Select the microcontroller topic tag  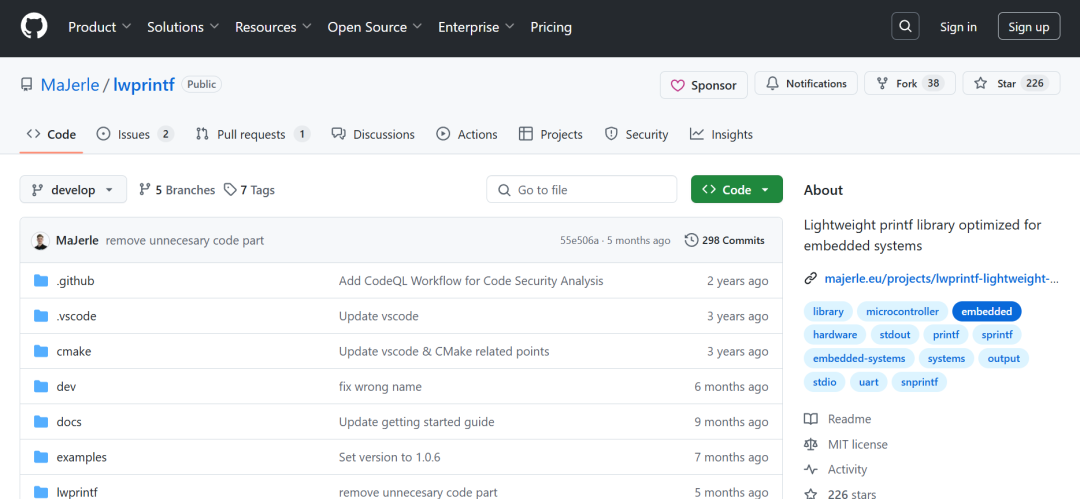point(902,312)
